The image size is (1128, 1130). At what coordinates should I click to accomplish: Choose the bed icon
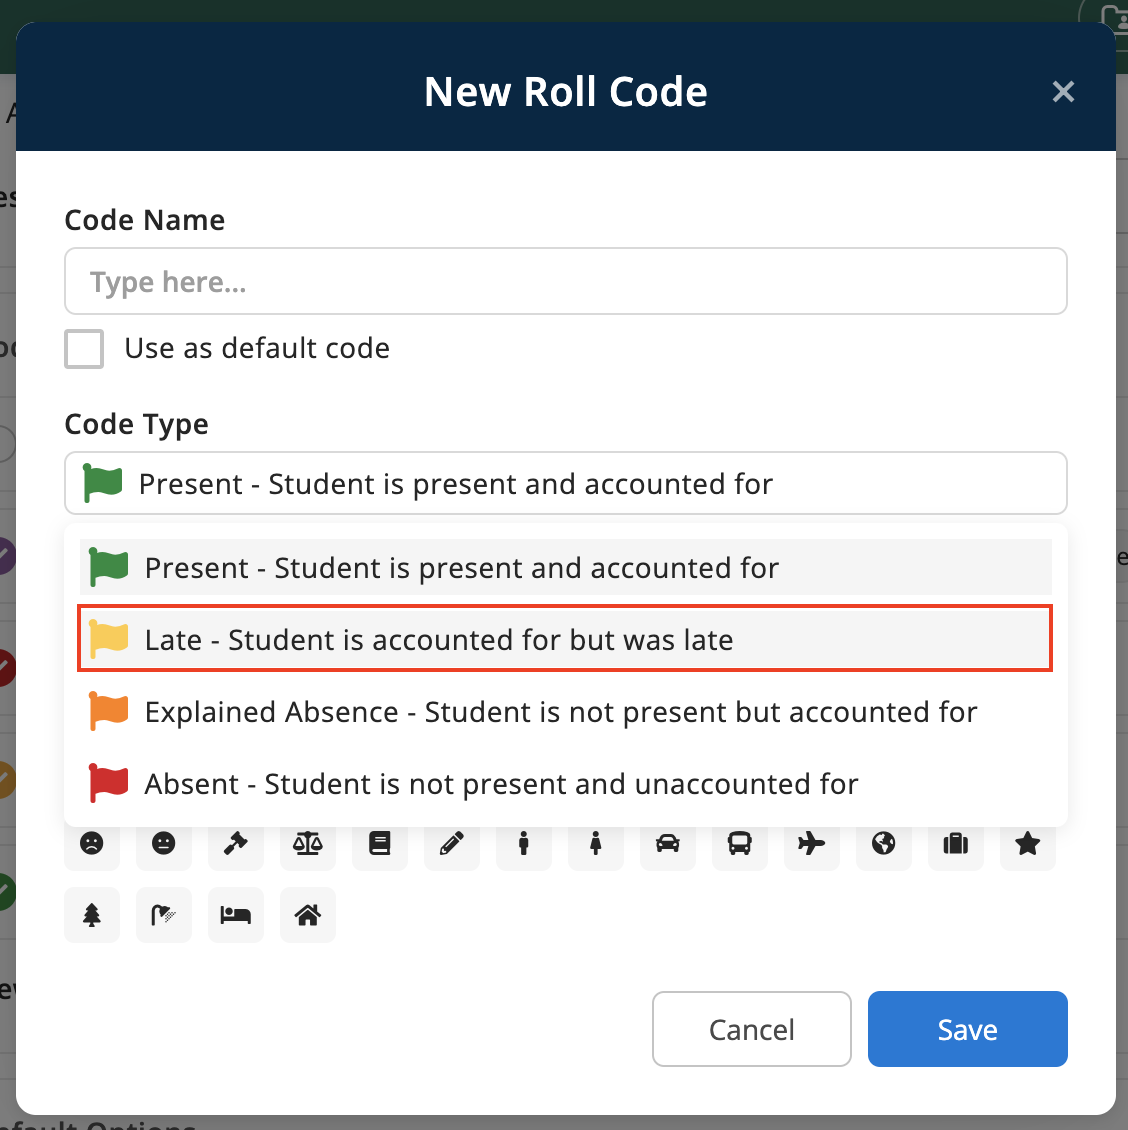click(x=236, y=915)
